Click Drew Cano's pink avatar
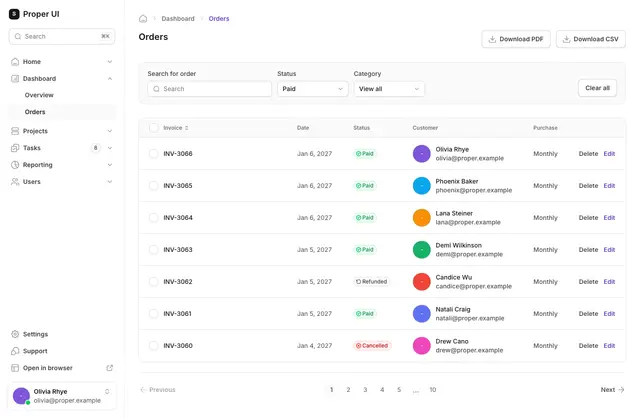Viewport: 640px width, 419px height. [x=422, y=346]
